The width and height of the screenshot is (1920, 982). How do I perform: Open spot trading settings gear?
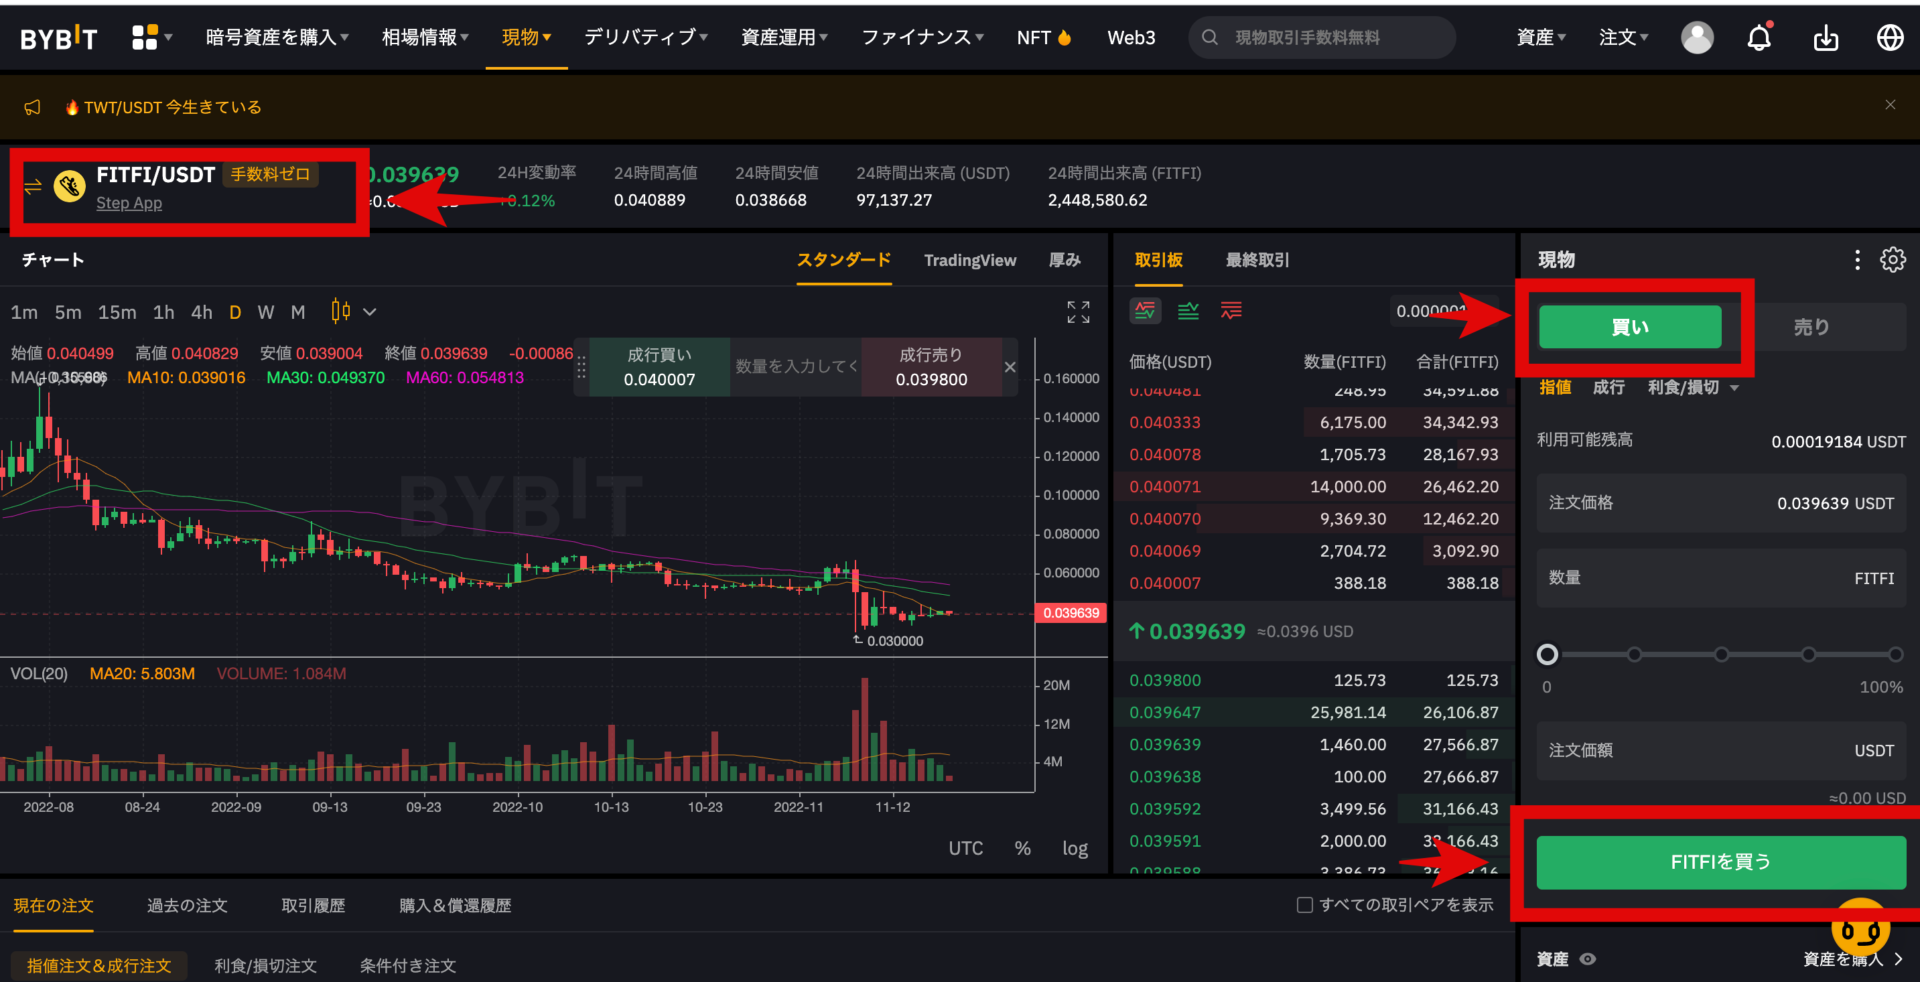pyautogui.click(x=1893, y=260)
